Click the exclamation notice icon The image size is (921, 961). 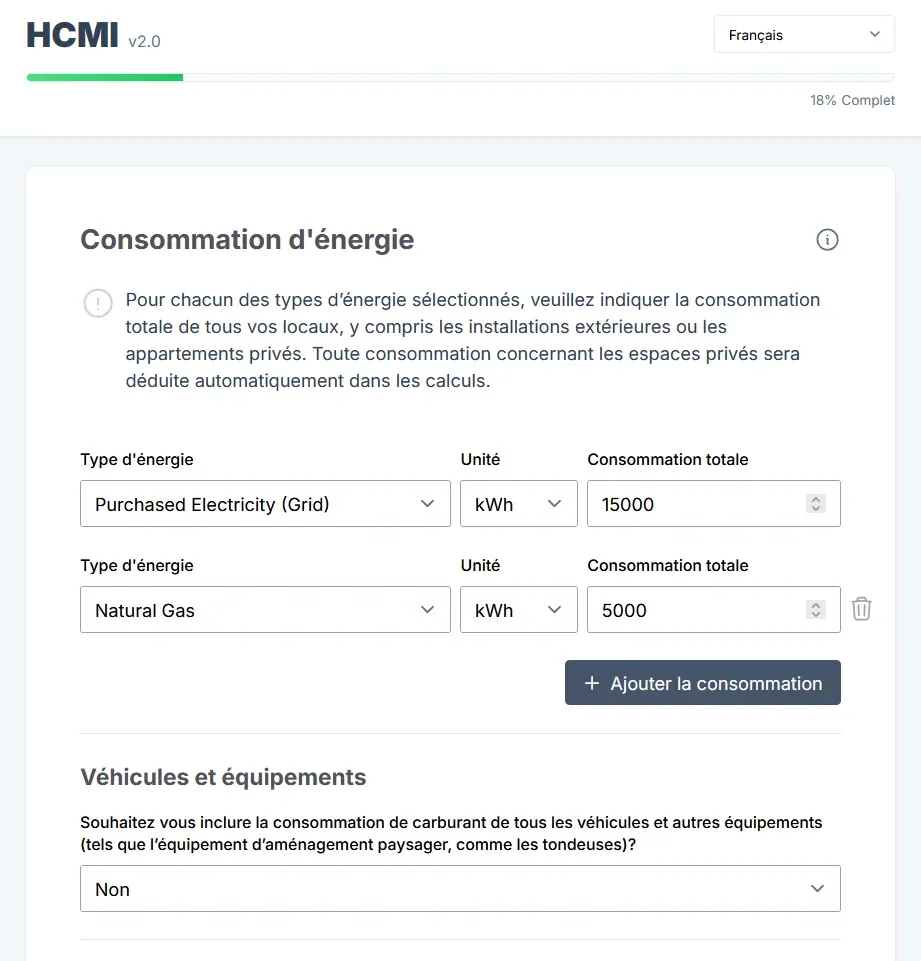[98, 303]
